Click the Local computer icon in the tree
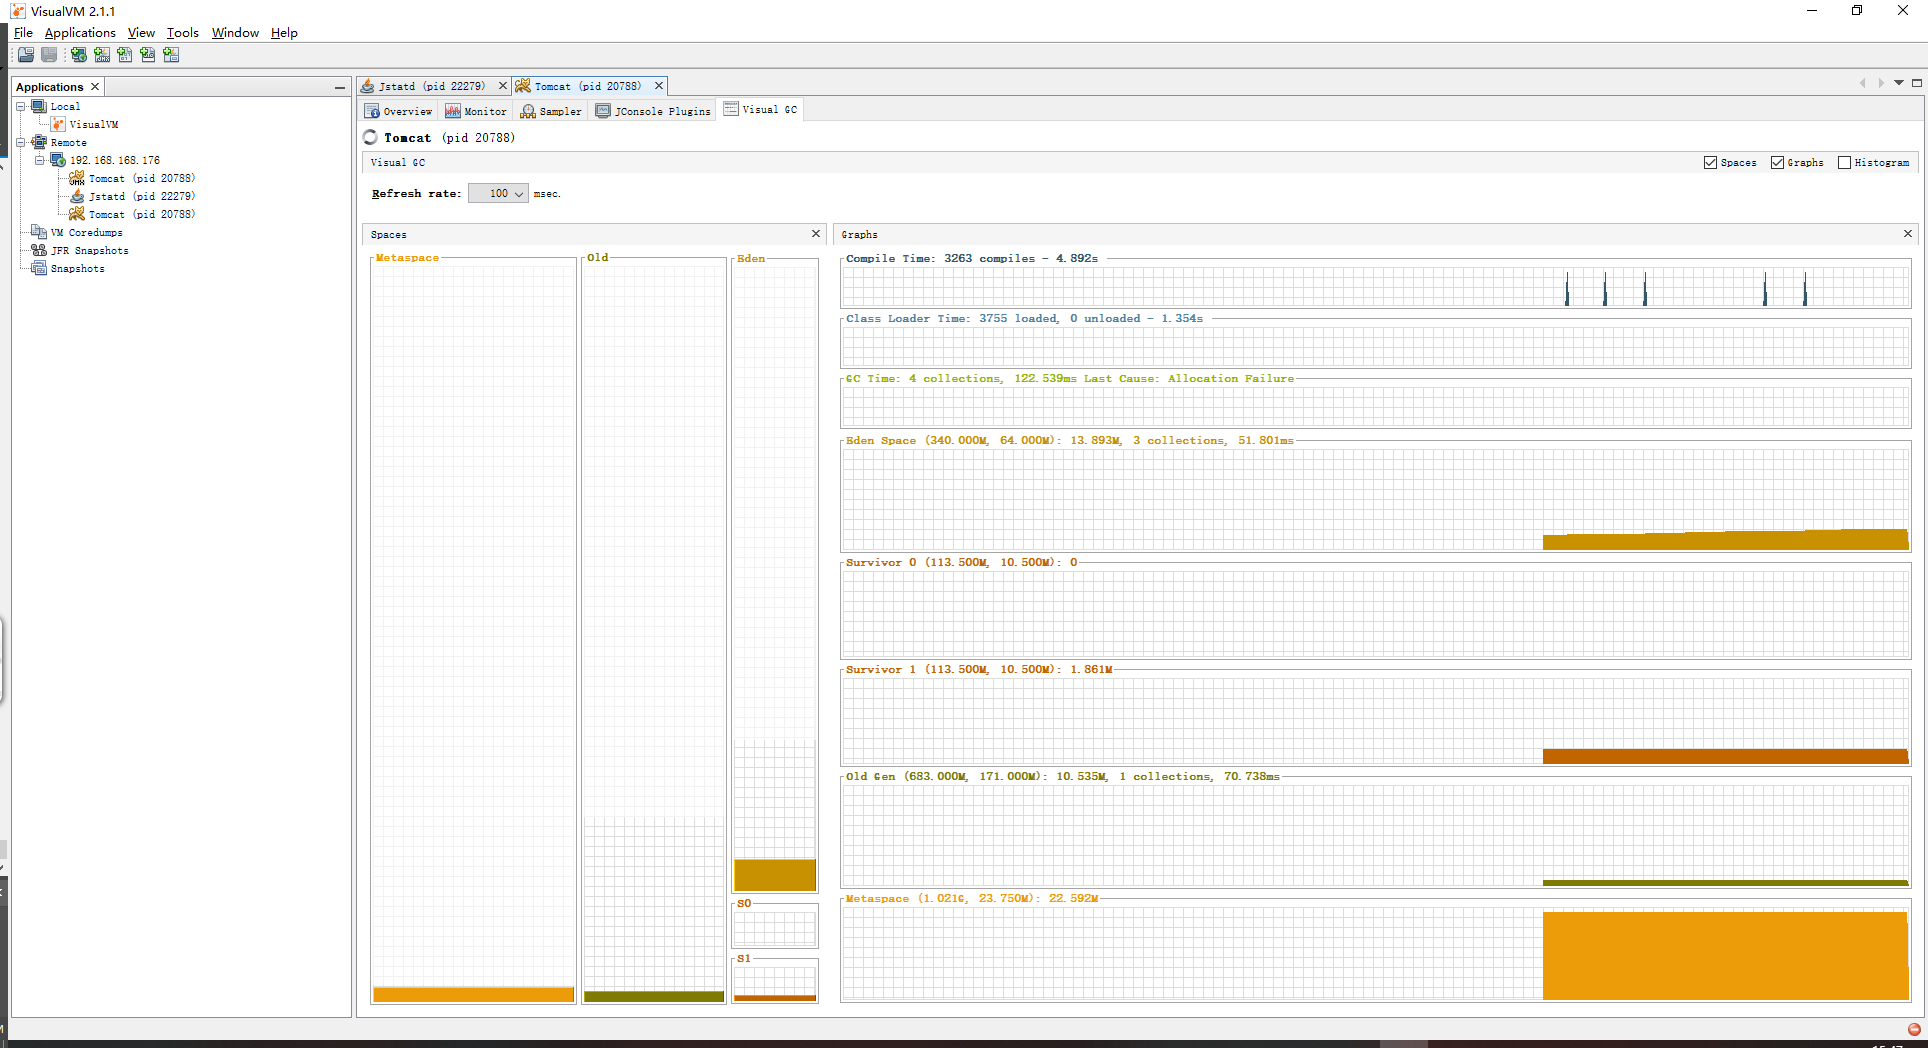The width and height of the screenshot is (1928, 1048). pos(39,106)
